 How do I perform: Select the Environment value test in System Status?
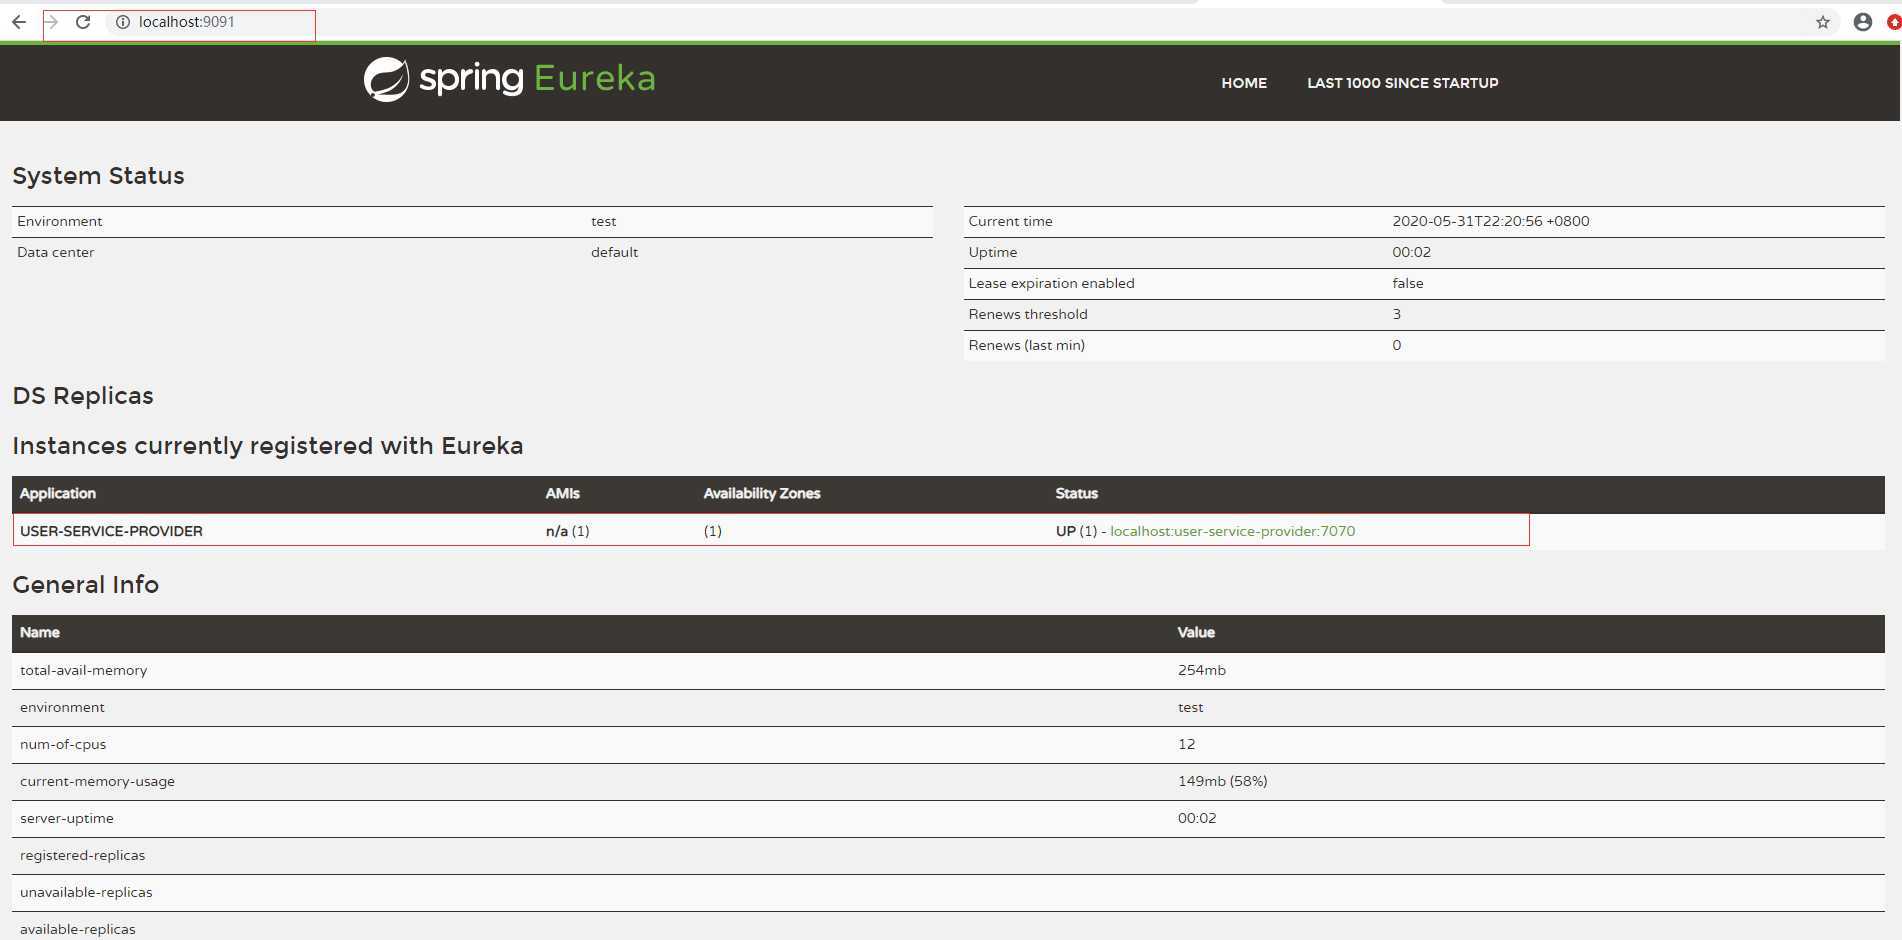[603, 221]
